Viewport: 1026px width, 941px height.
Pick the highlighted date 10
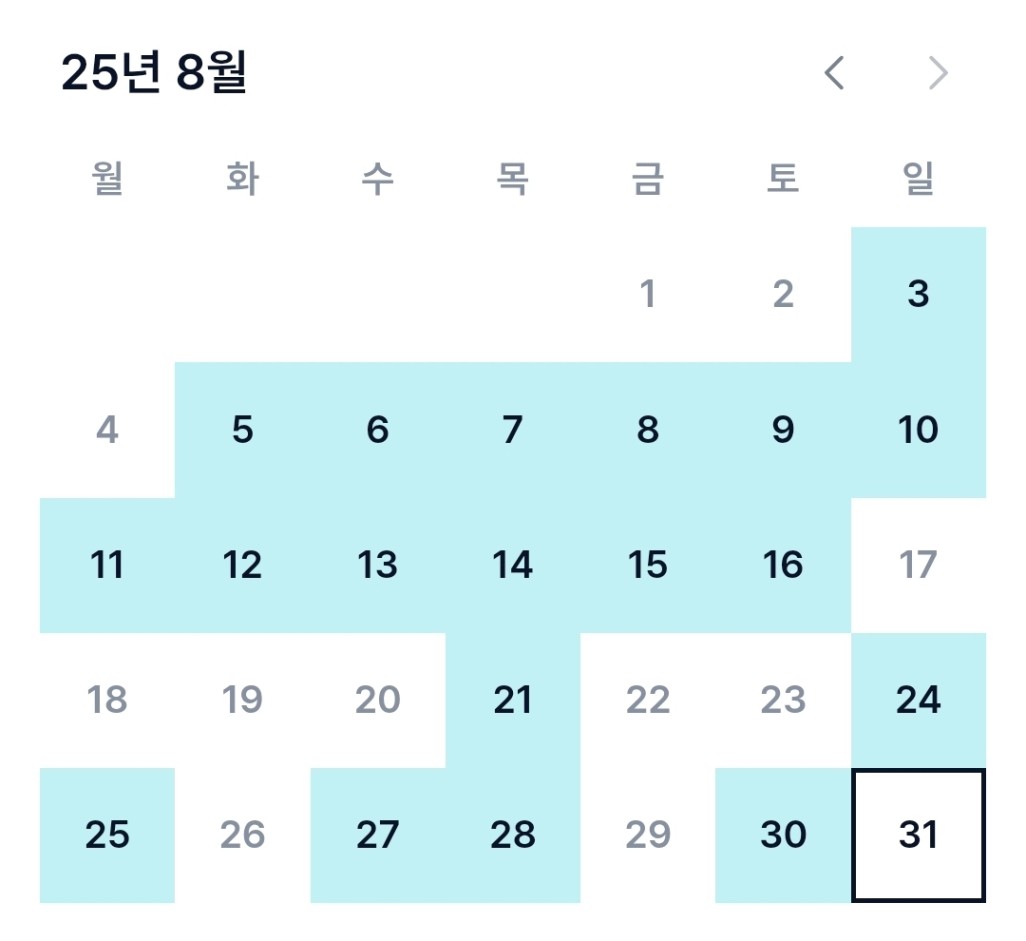(x=919, y=430)
